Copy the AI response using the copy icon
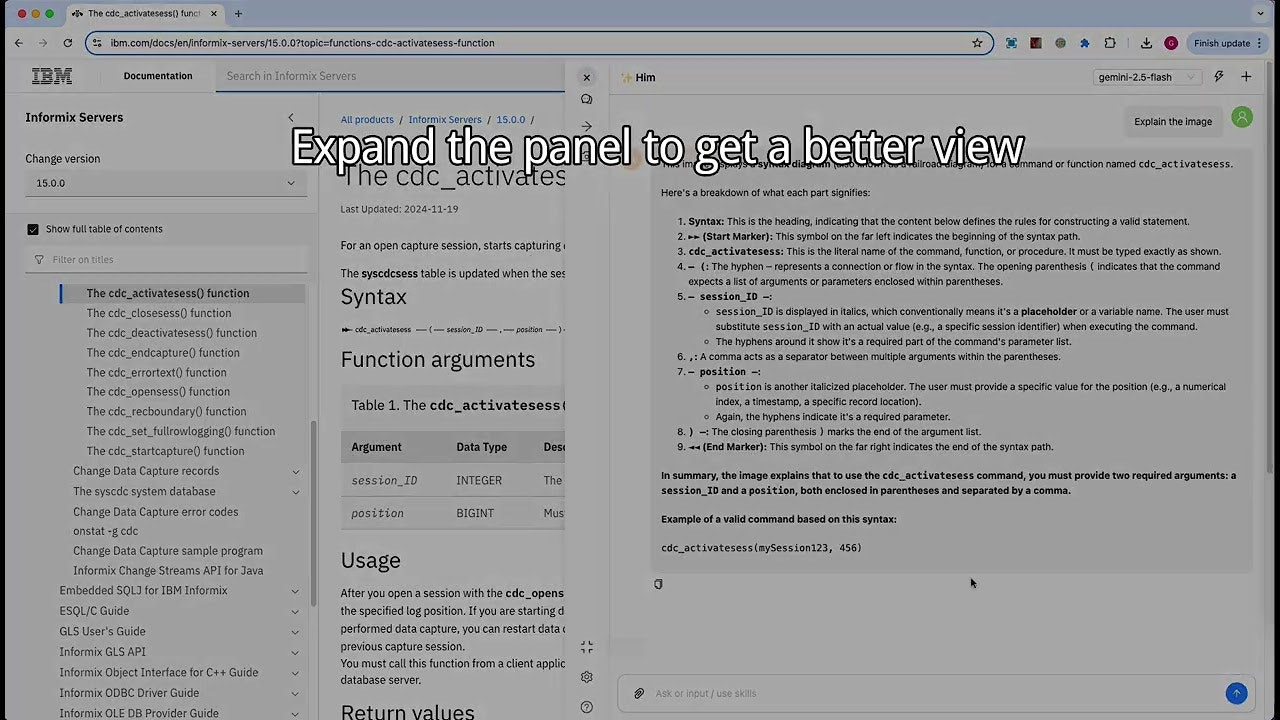 coord(658,583)
